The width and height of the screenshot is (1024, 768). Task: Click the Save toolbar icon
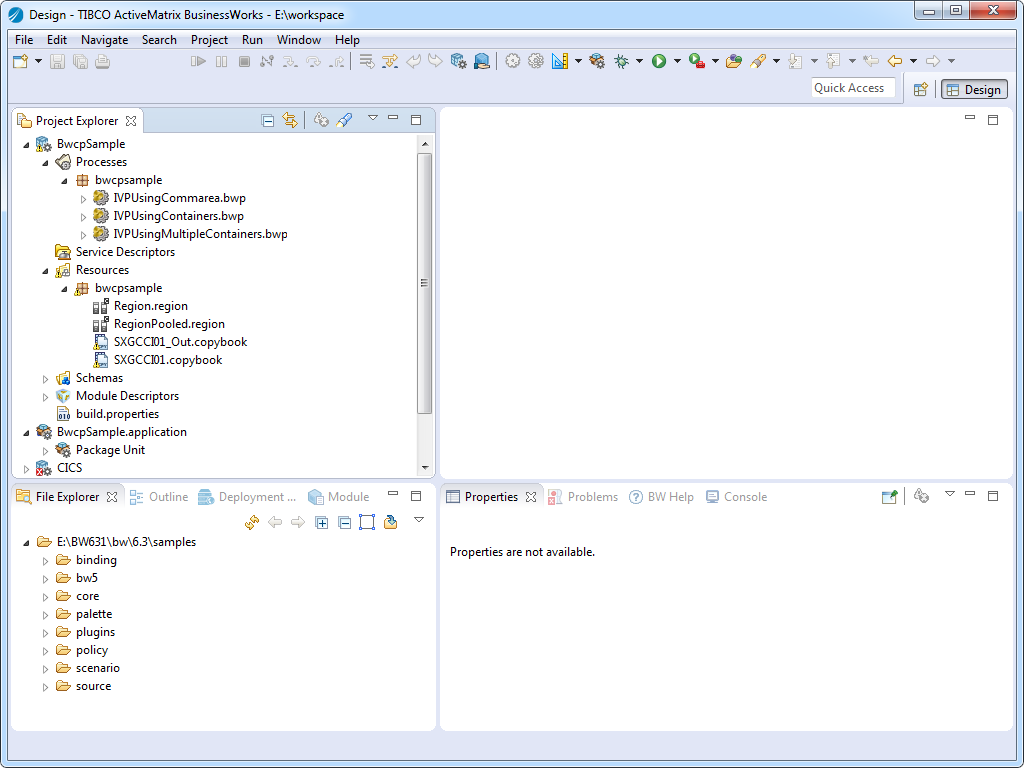coord(57,61)
